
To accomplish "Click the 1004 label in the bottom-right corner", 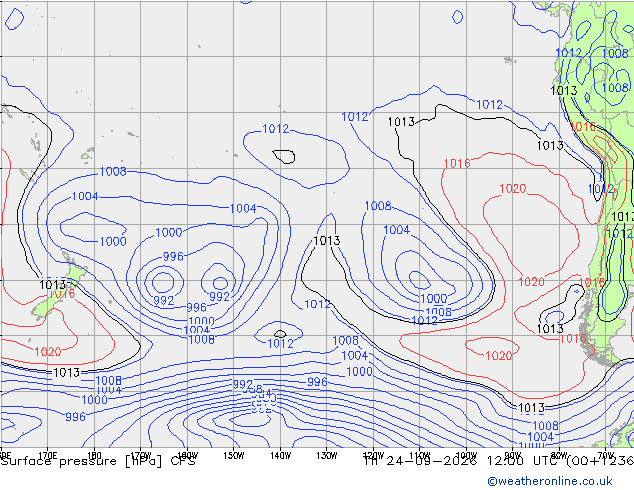I will 541,437.
